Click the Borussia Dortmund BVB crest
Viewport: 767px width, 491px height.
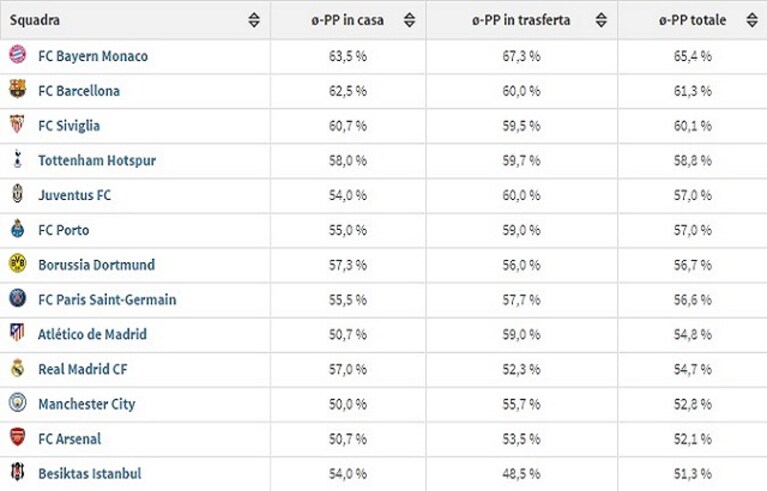(x=18, y=263)
